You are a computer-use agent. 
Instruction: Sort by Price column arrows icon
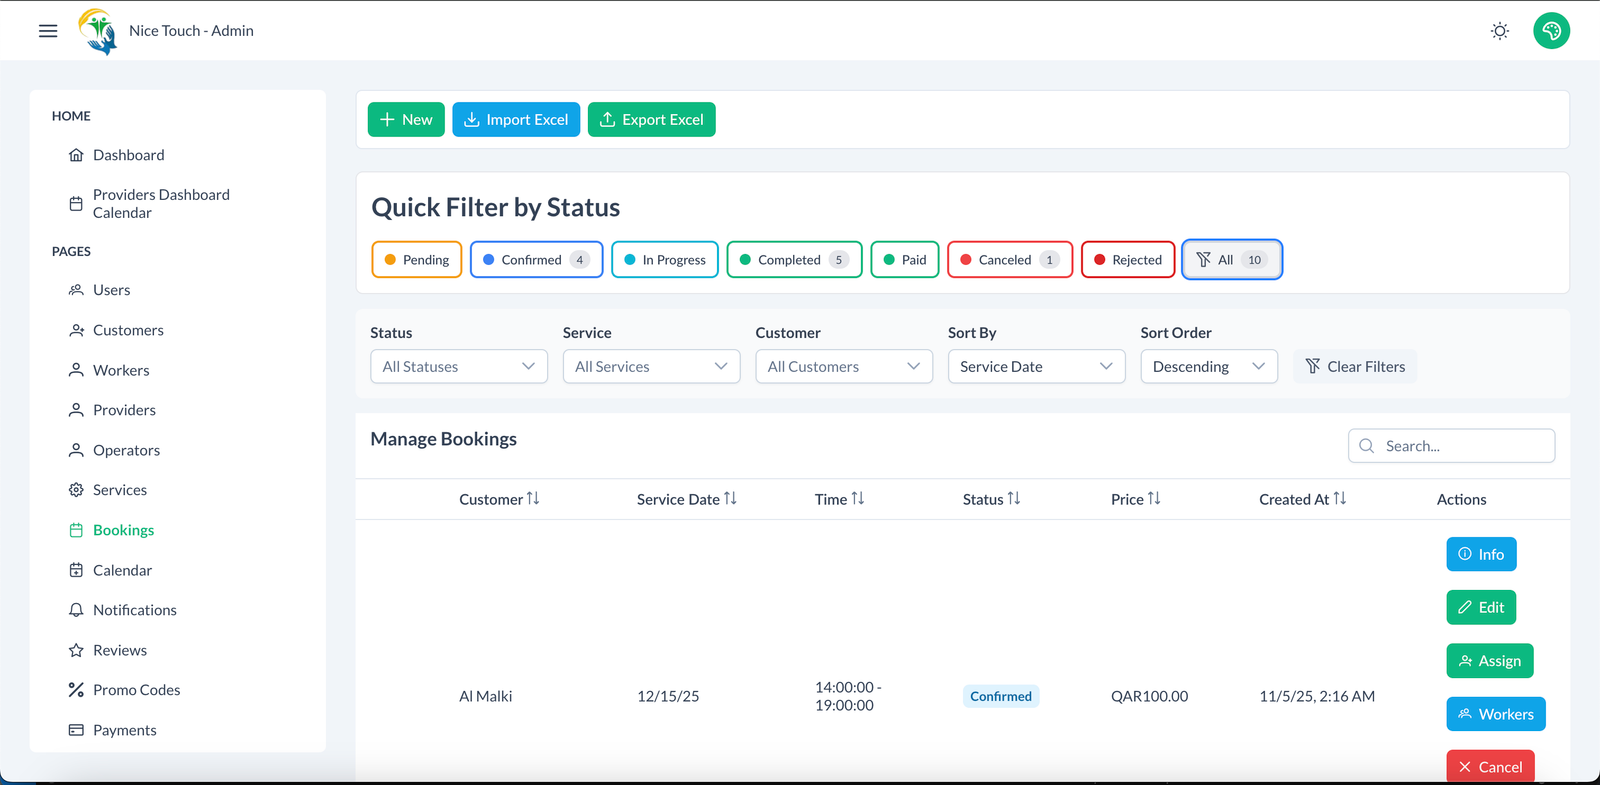tap(1154, 498)
